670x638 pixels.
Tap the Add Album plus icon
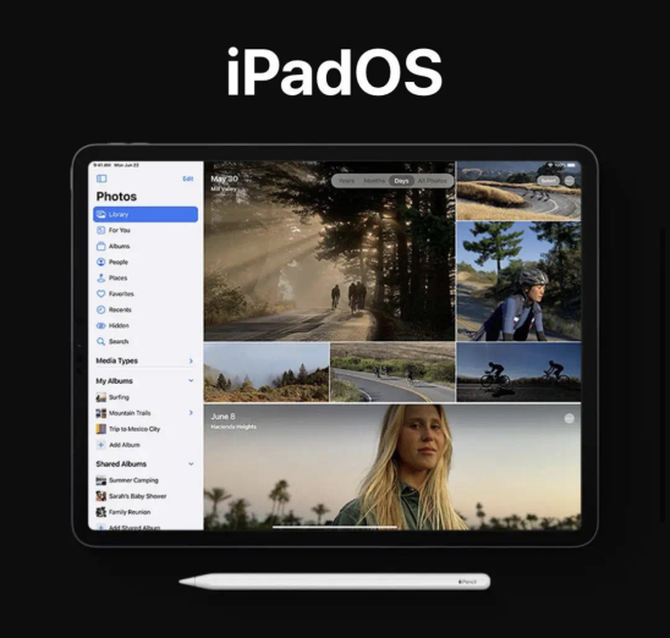[101, 445]
